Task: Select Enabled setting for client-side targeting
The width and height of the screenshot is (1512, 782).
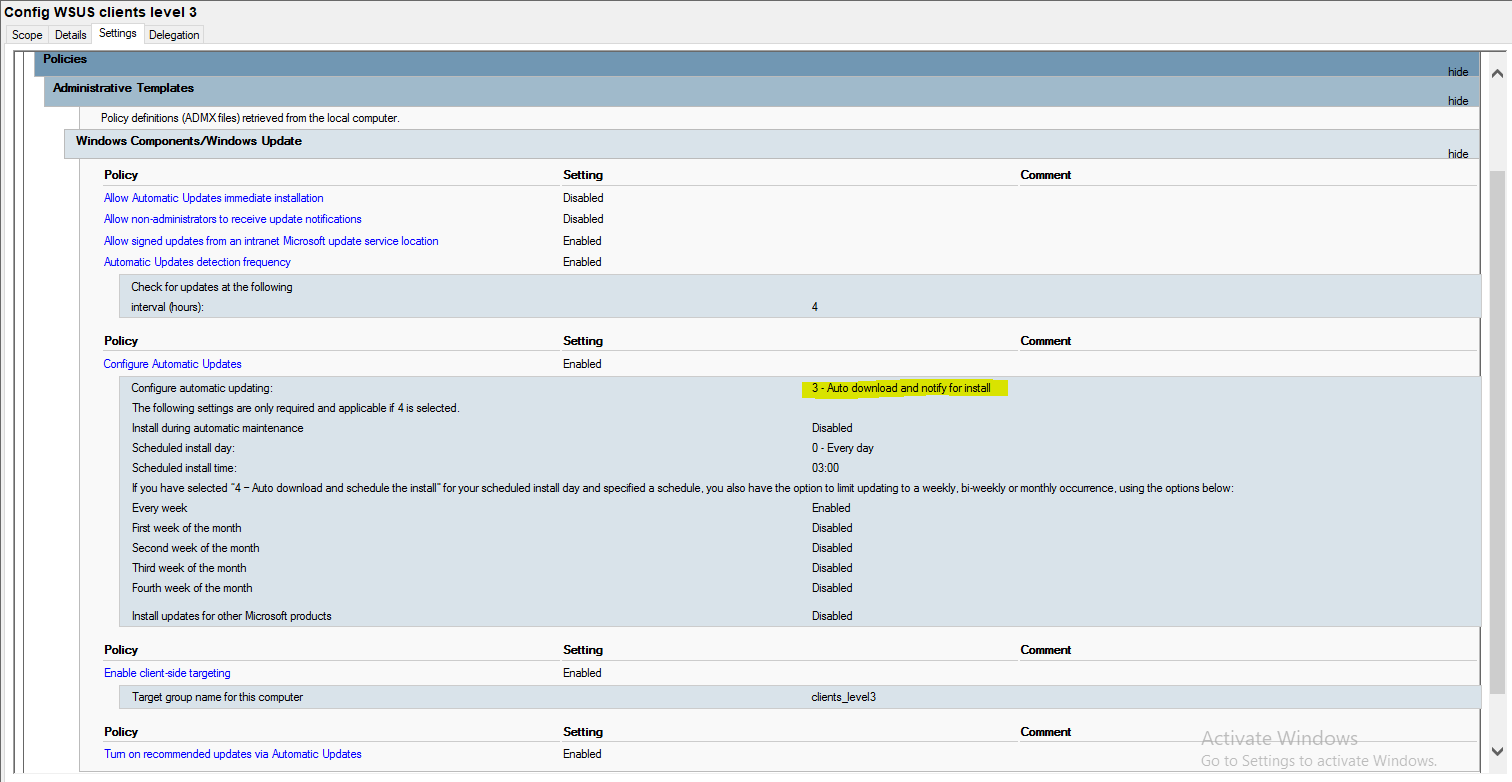Action: pyautogui.click(x=582, y=673)
